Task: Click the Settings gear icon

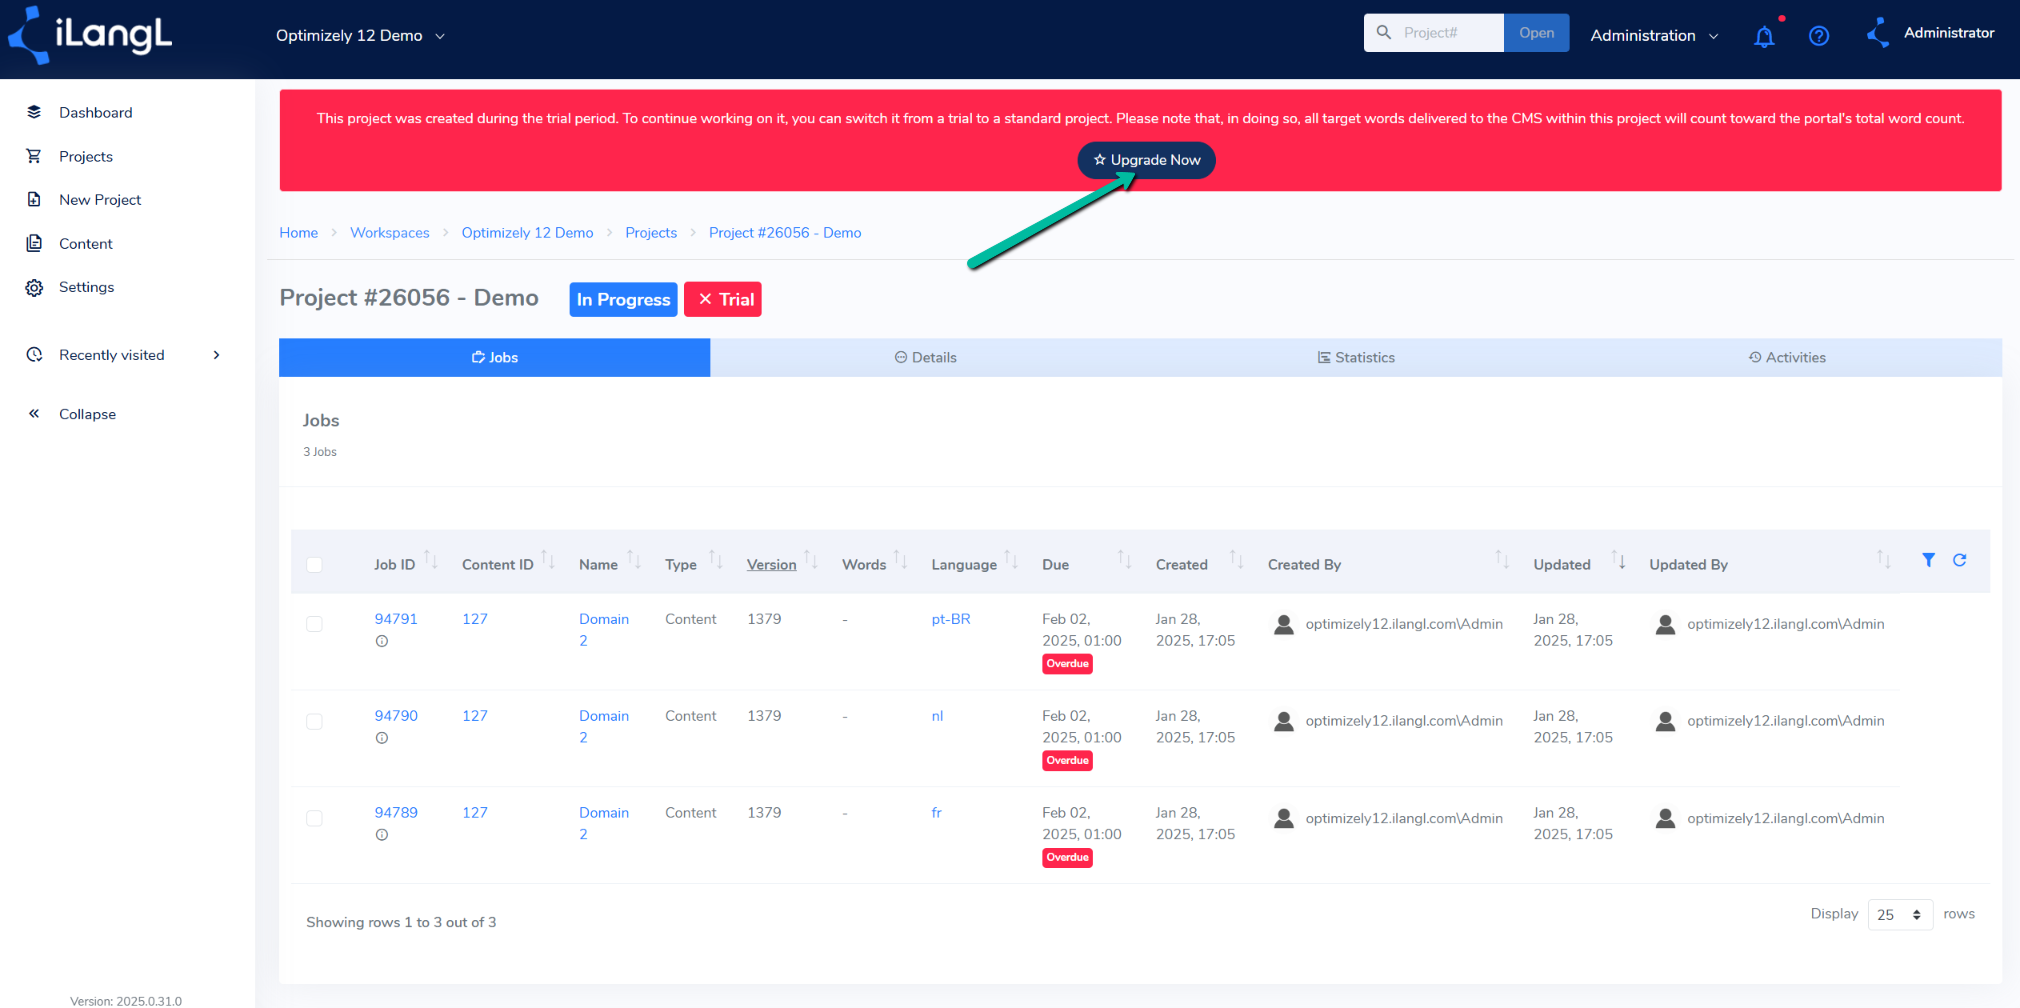Action: pyautogui.click(x=34, y=287)
